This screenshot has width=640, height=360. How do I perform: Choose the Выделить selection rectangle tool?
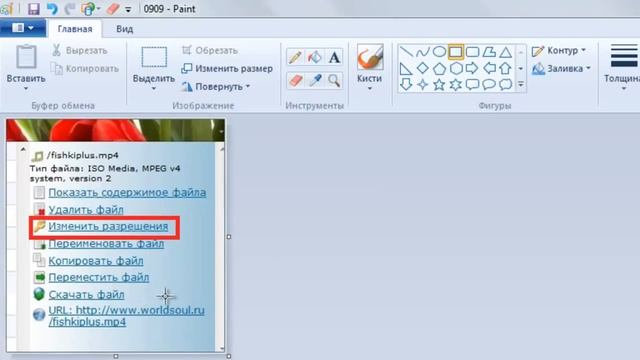coord(154,57)
